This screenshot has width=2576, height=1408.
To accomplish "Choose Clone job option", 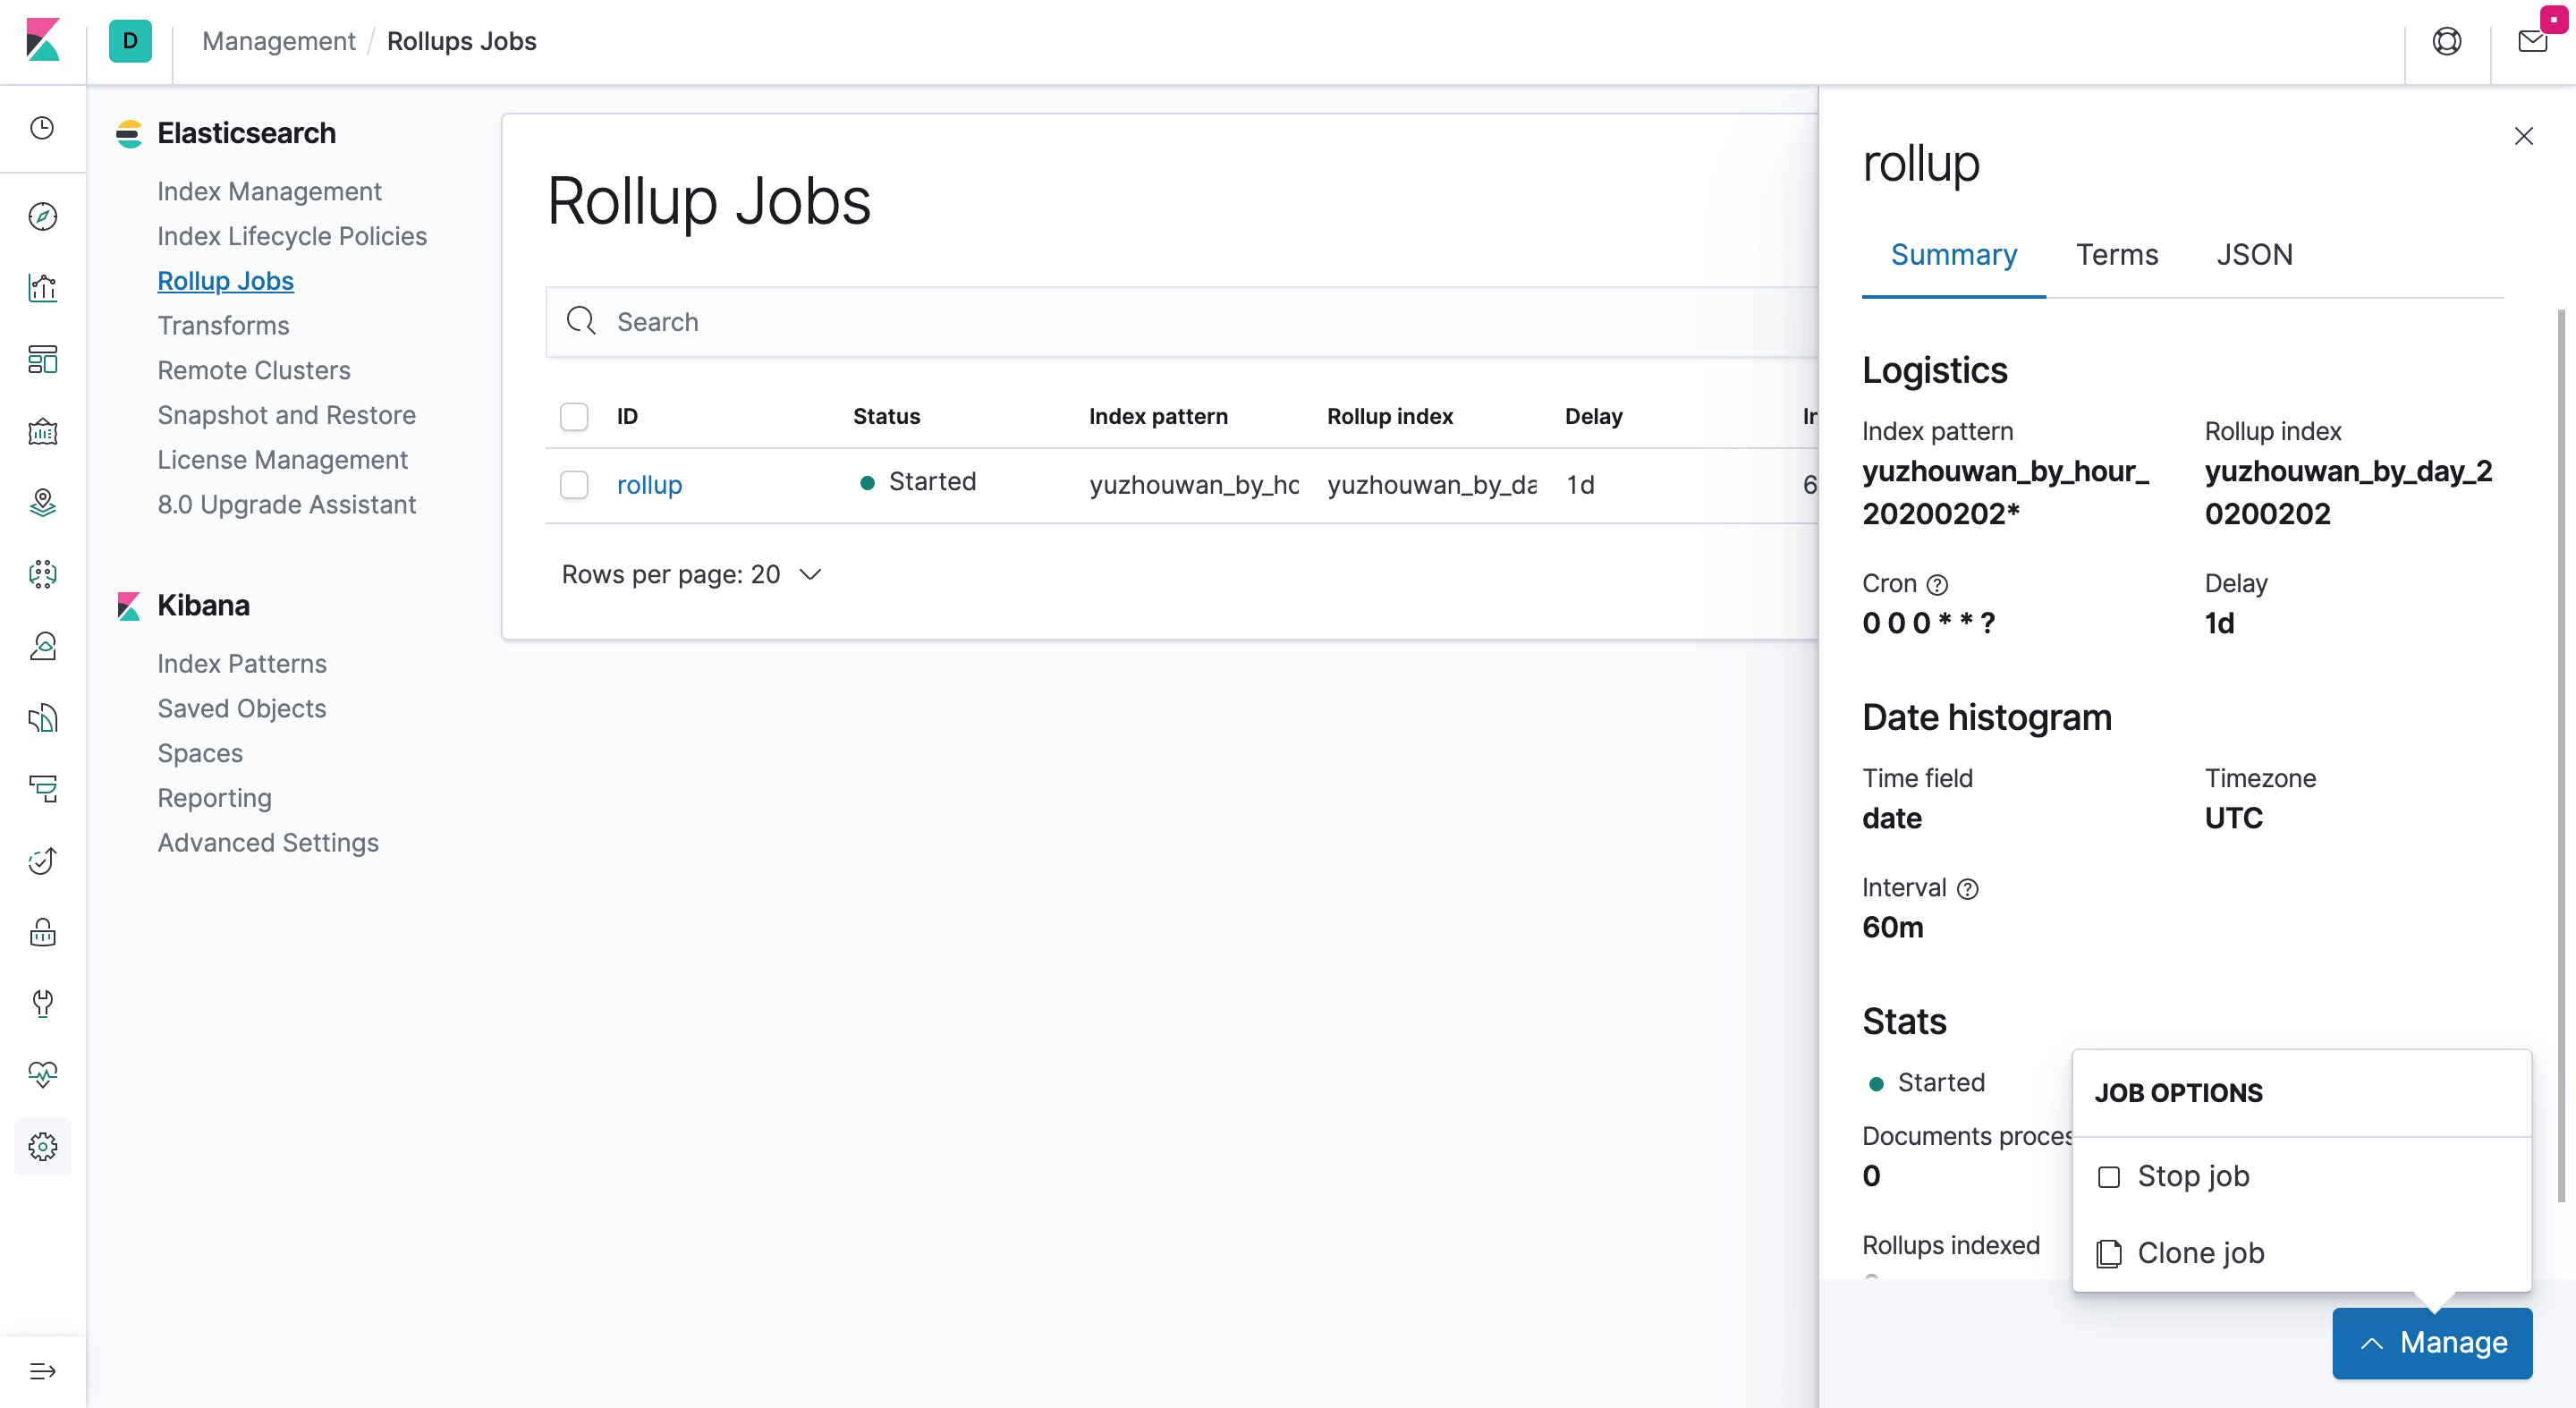I will (x=2199, y=1253).
